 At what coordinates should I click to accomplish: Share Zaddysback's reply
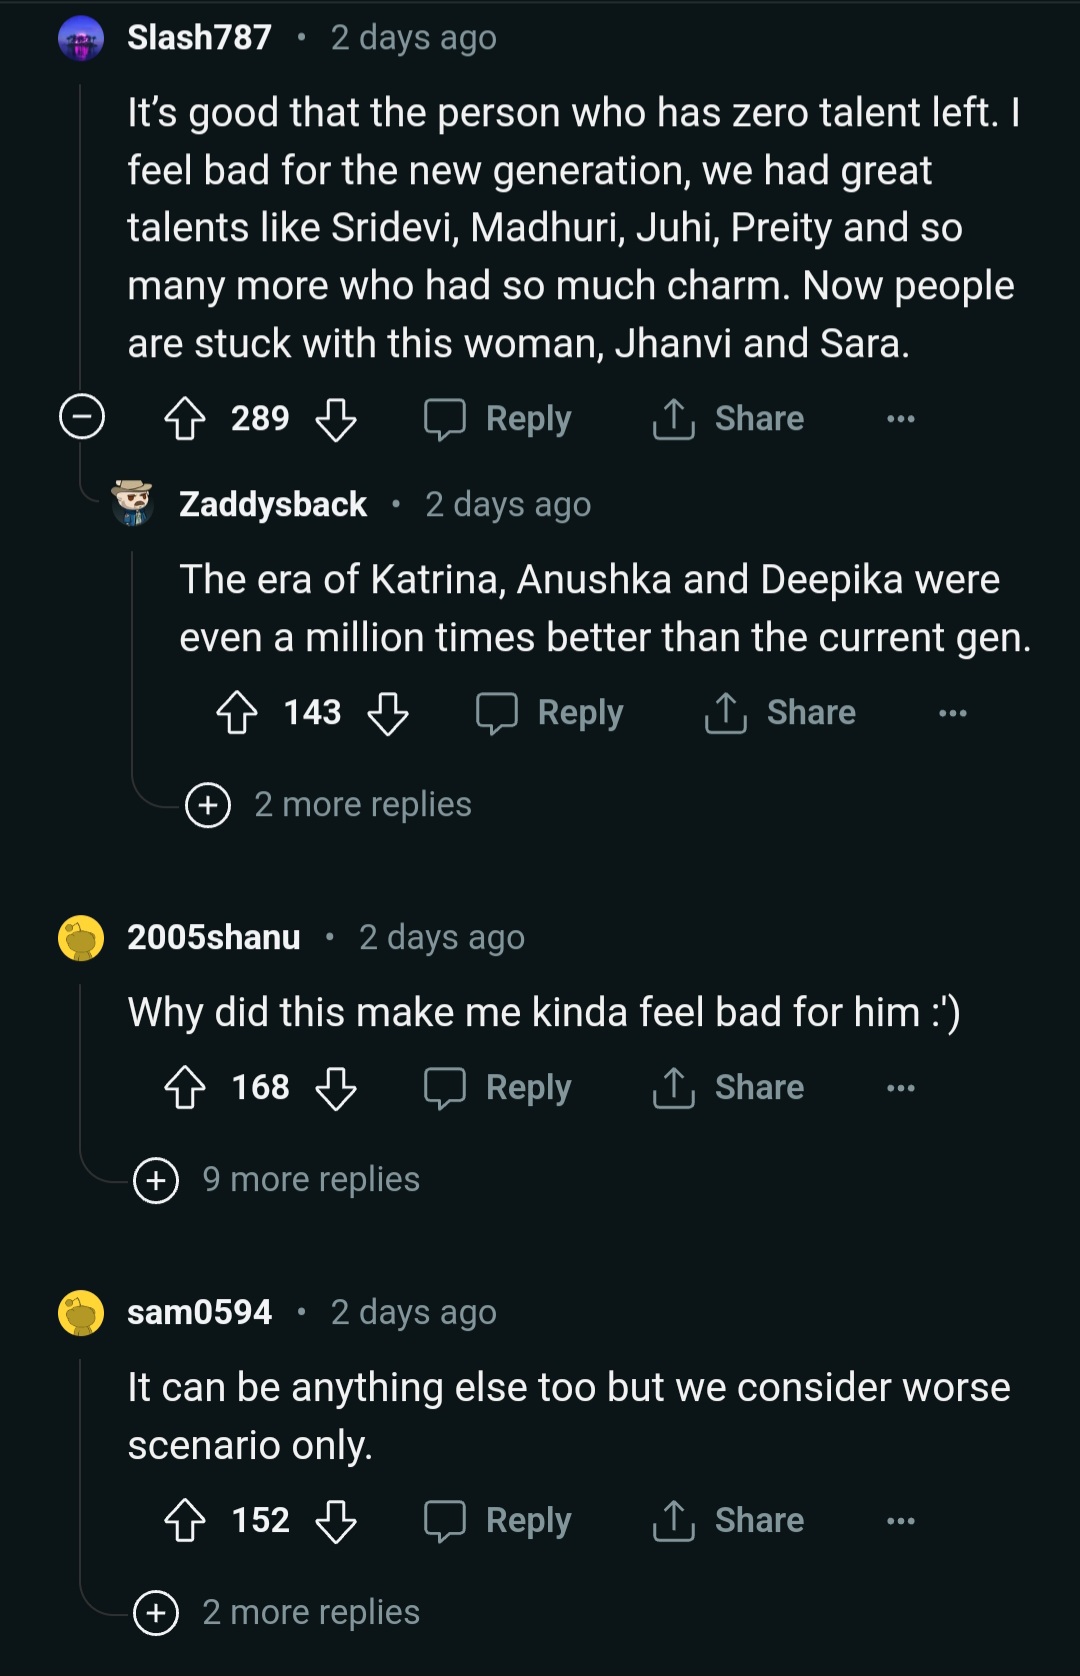point(781,713)
